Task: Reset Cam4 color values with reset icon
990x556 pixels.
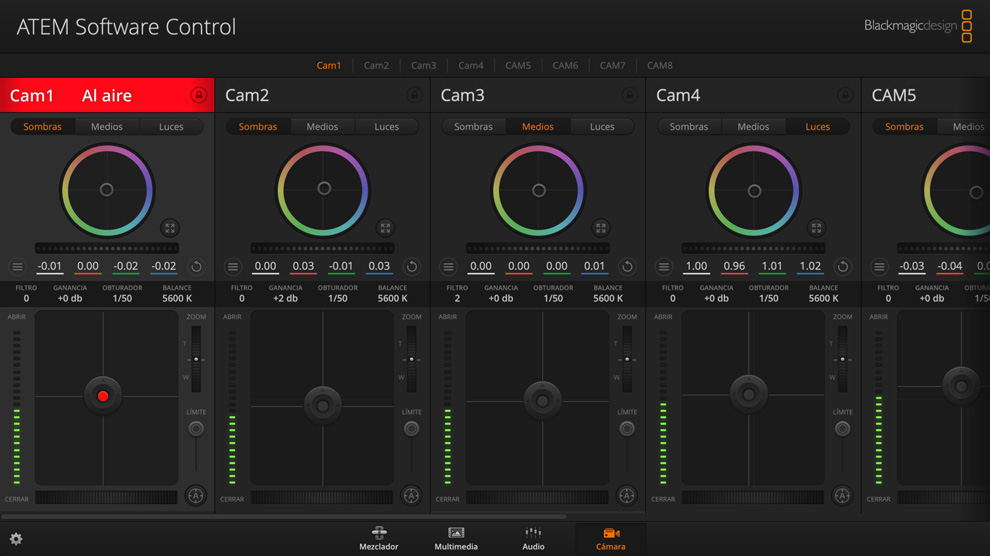Action: click(842, 267)
